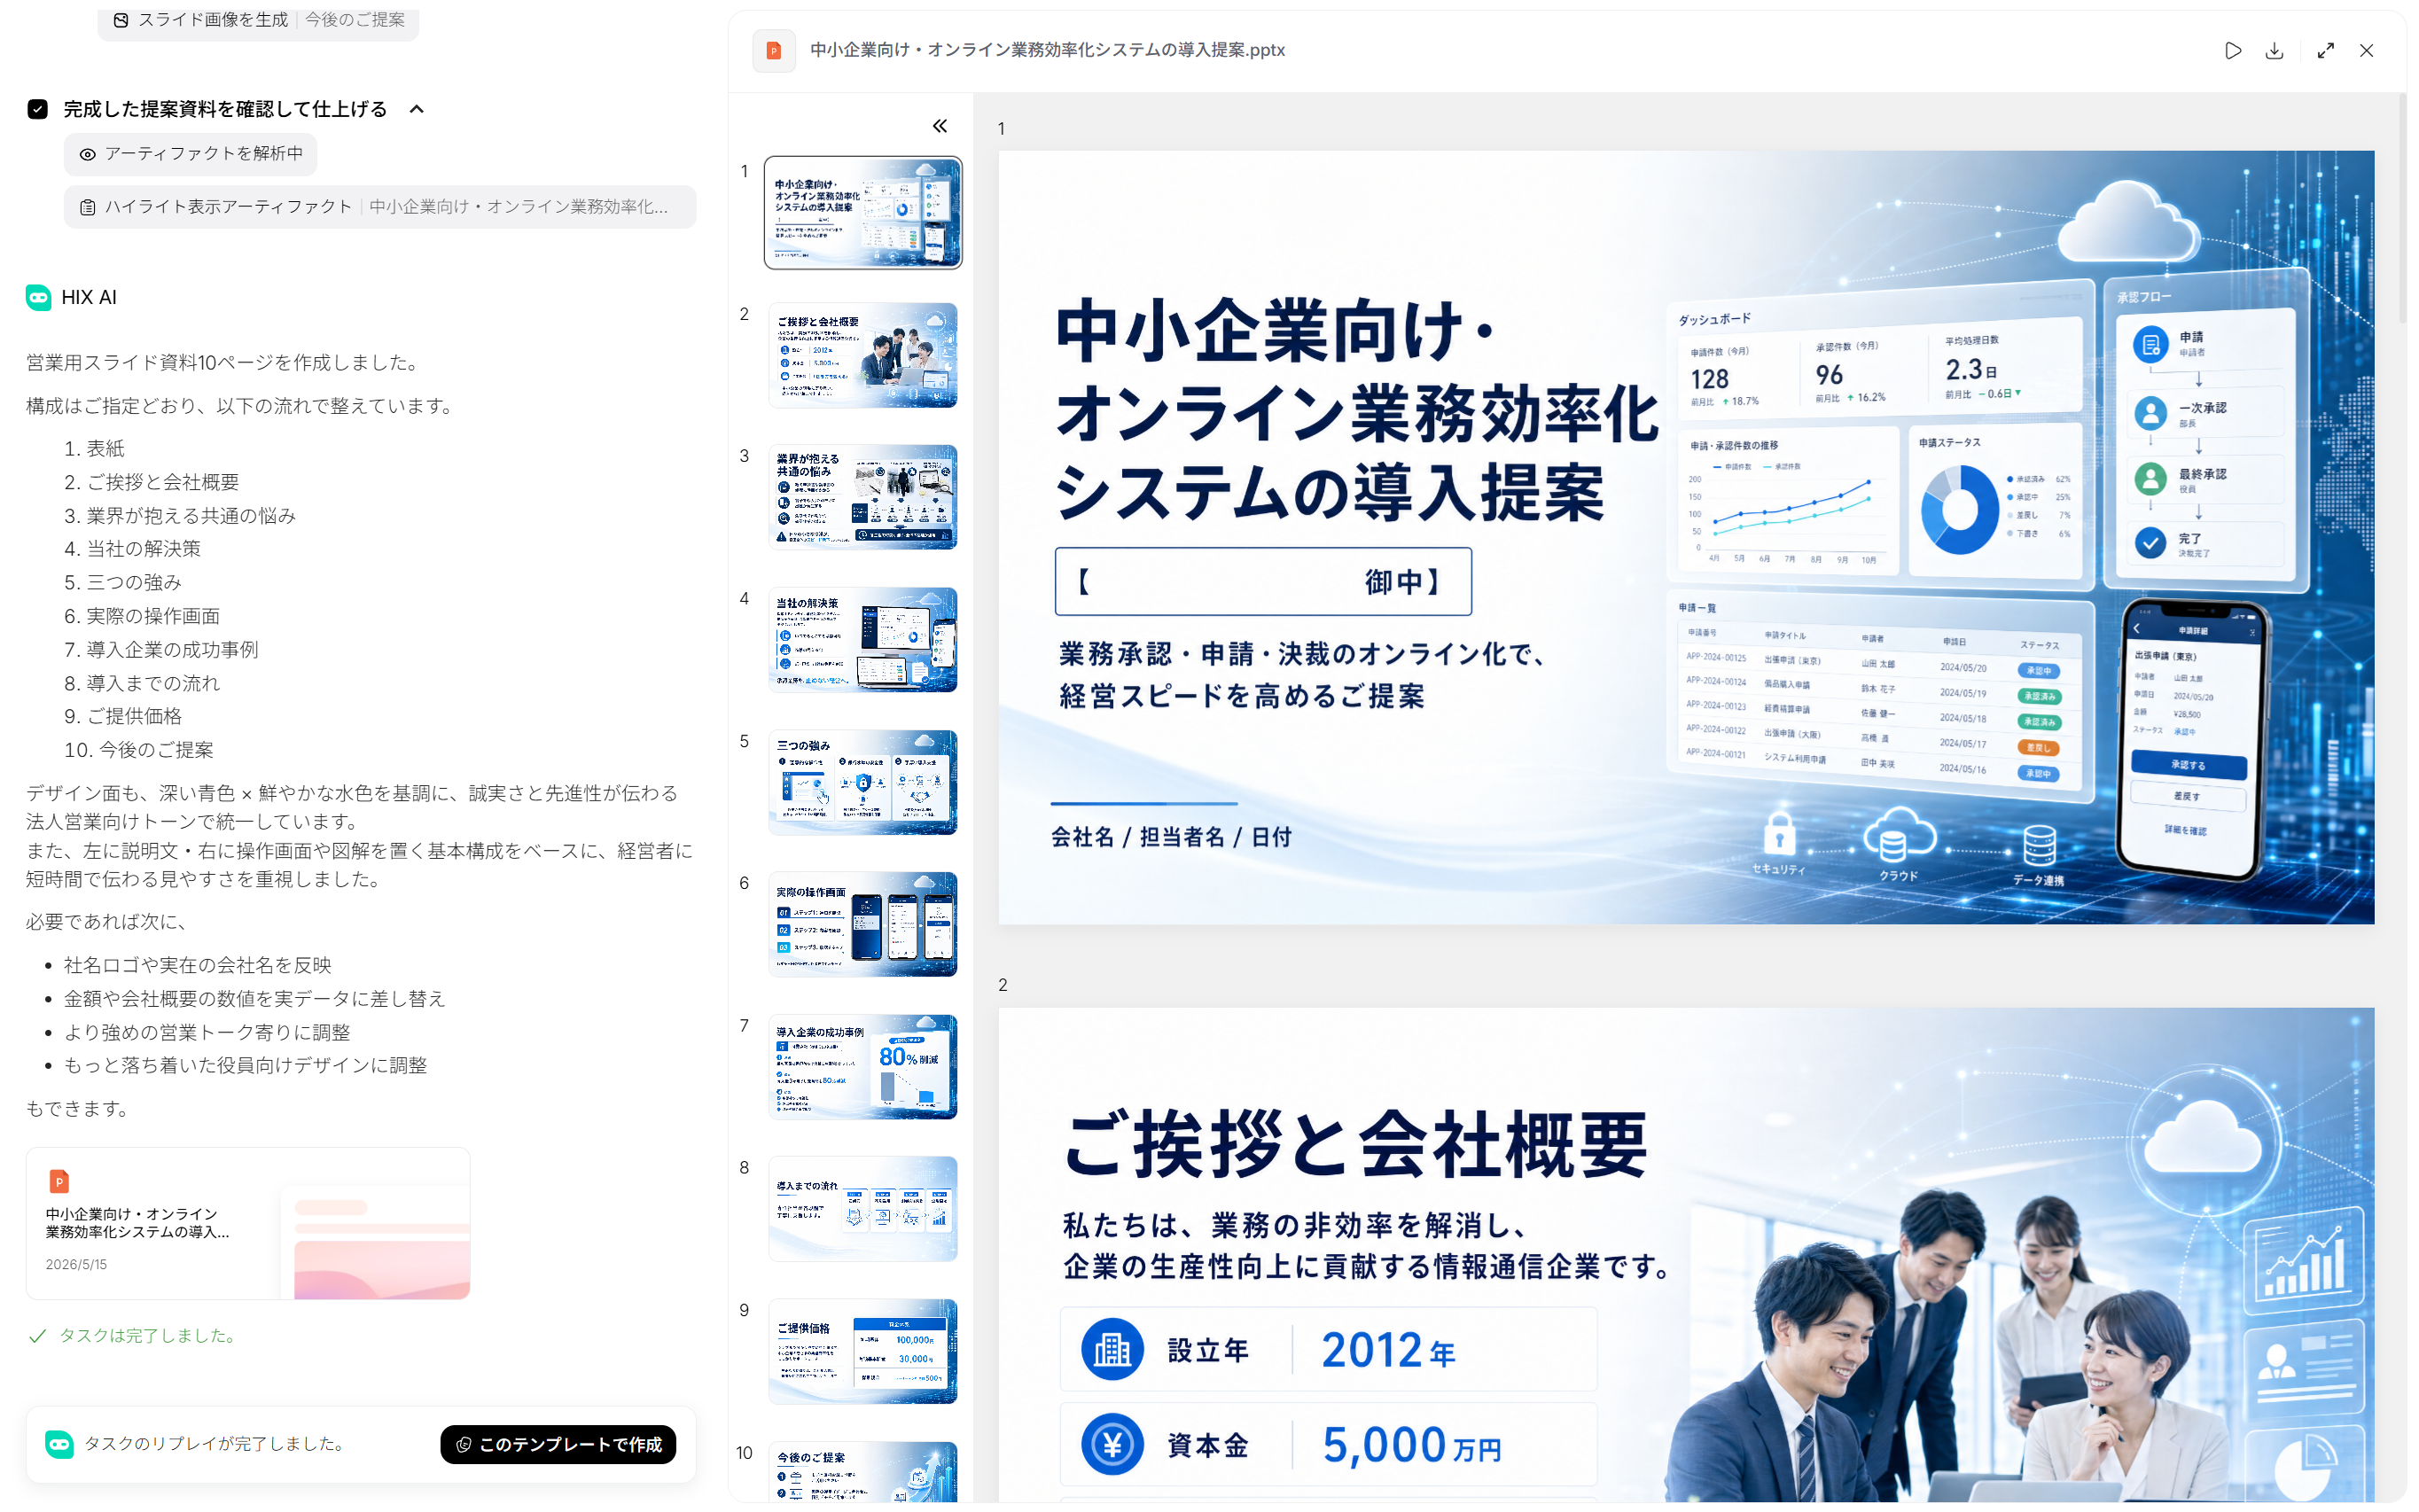This screenshot has width=2419, height=1512.
Task: Select slide 4 thumbnail 当社の解決策
Action: pyautogui.click(x=862, y=640)
